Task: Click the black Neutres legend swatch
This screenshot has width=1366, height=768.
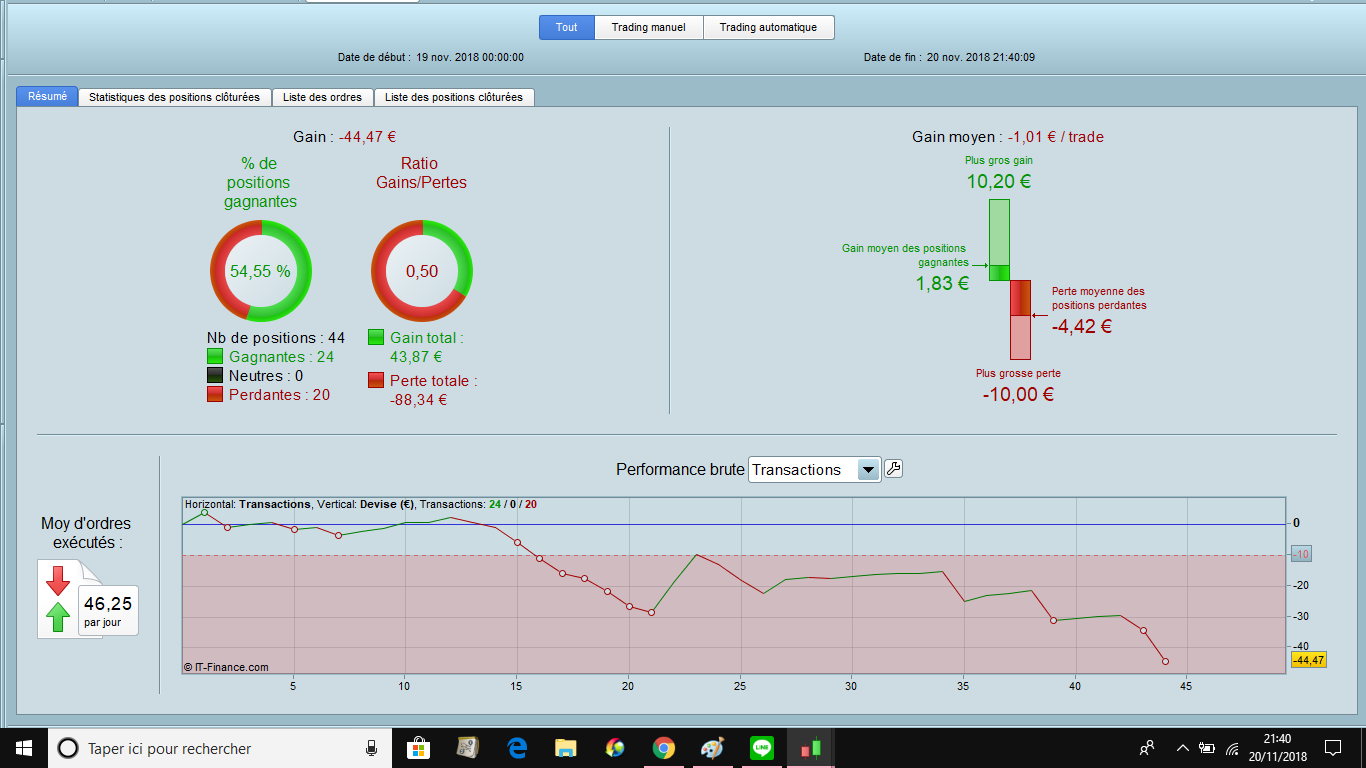Action: pos(215,375)
